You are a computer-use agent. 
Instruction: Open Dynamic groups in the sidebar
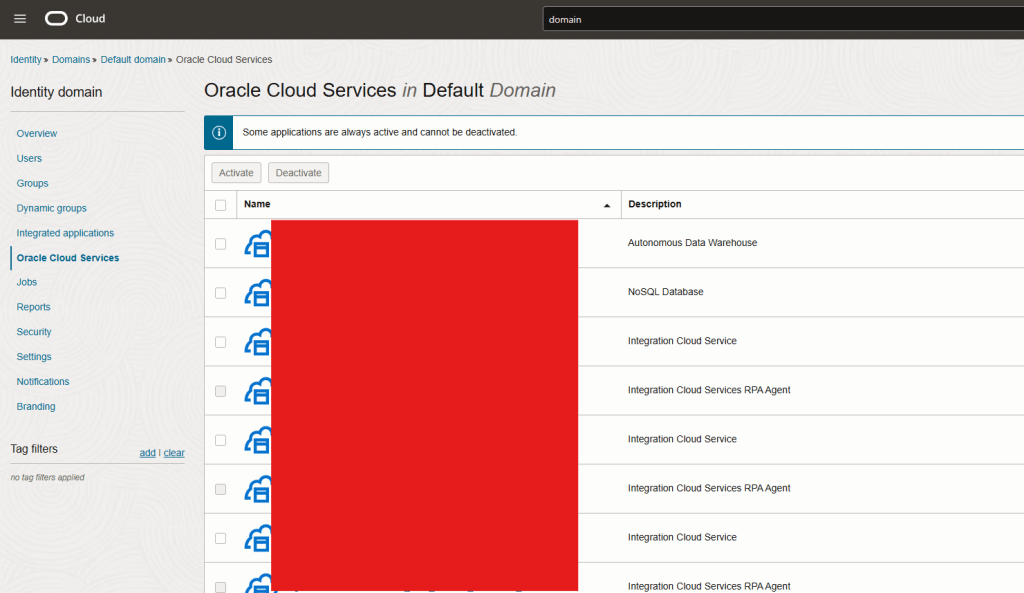click(x=51, y=208)
